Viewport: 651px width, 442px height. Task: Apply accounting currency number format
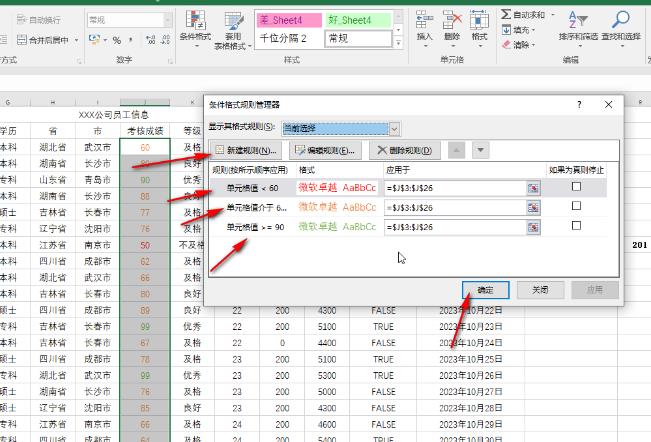[x=94, y=40]
